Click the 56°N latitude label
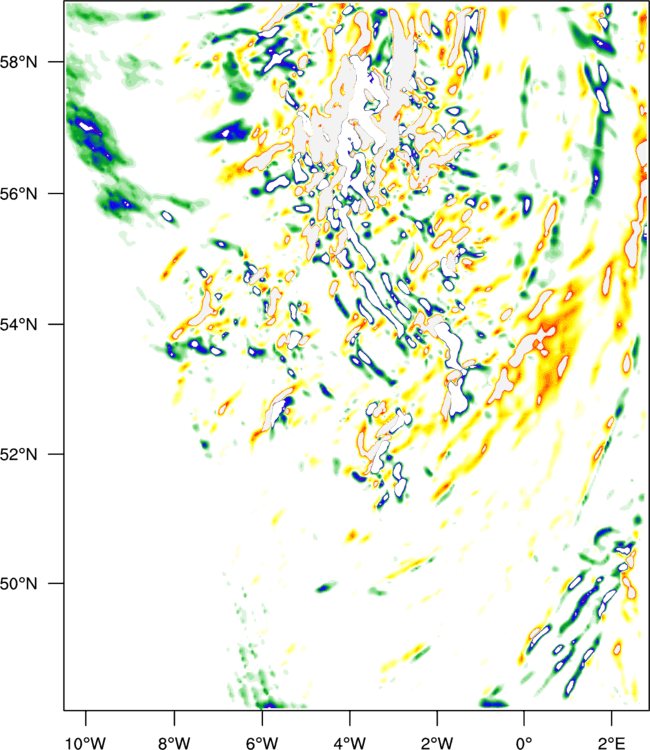This screenshot has width=650, height=750. (x=19, y=194)
